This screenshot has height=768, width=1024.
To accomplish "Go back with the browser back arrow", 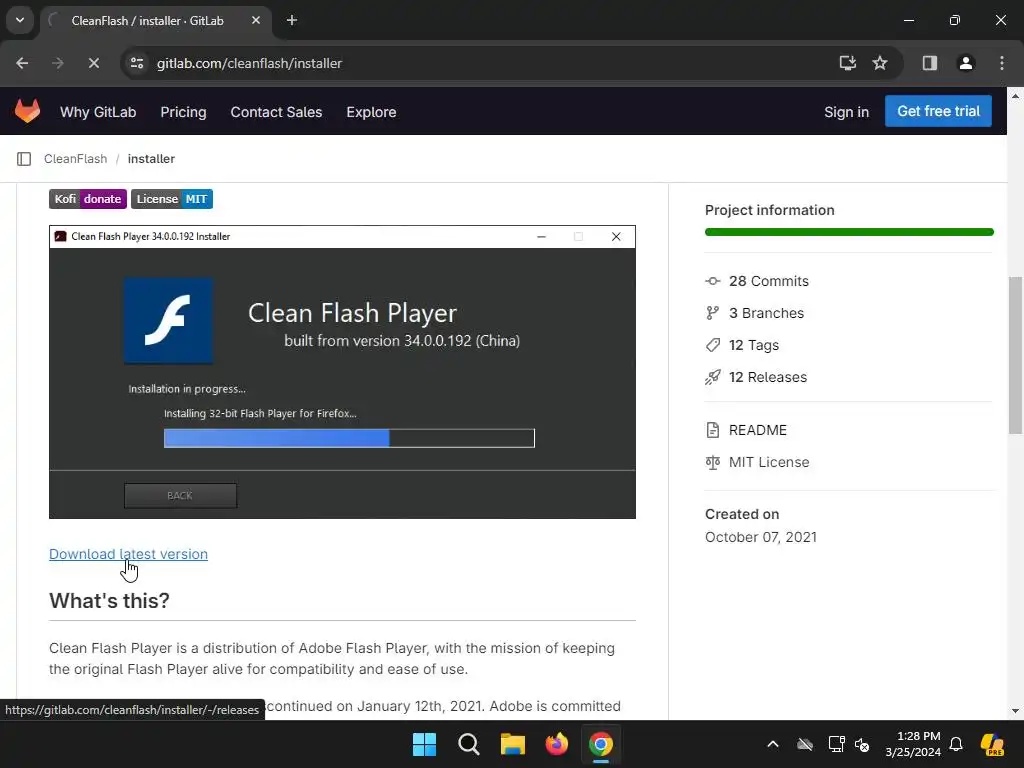I will pos(22,63).
